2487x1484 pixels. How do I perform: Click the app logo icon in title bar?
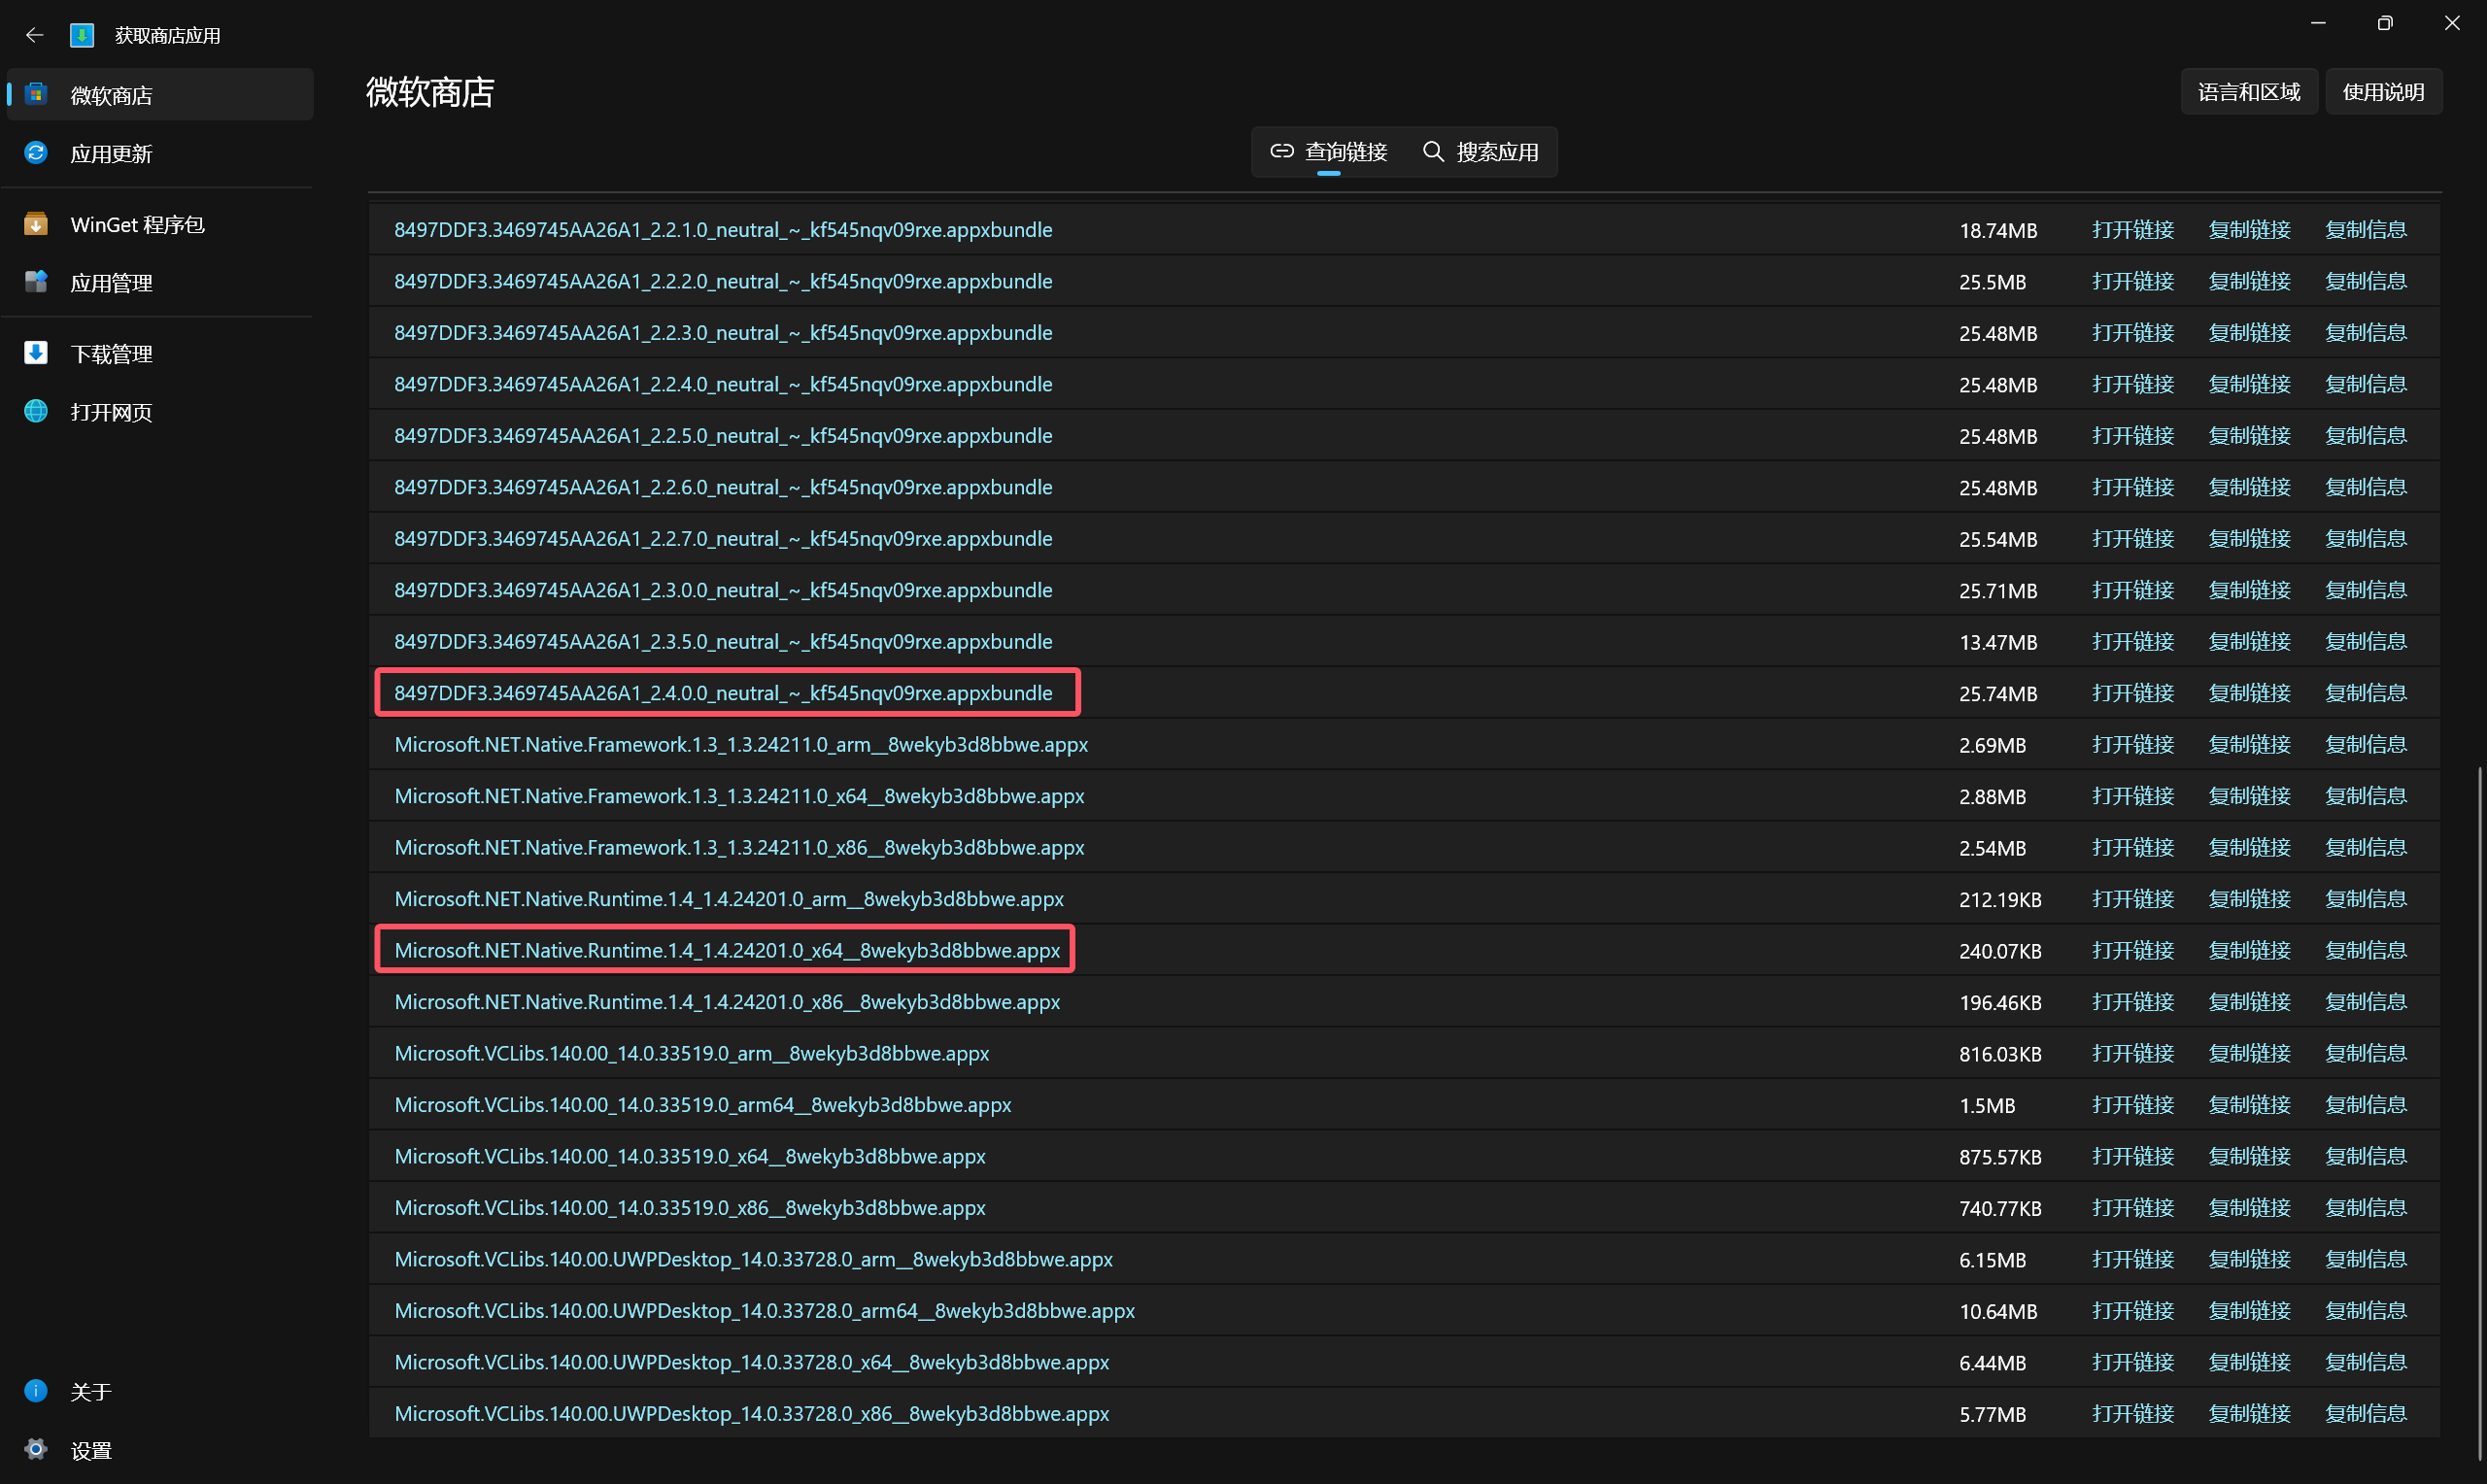click(82, 35)
